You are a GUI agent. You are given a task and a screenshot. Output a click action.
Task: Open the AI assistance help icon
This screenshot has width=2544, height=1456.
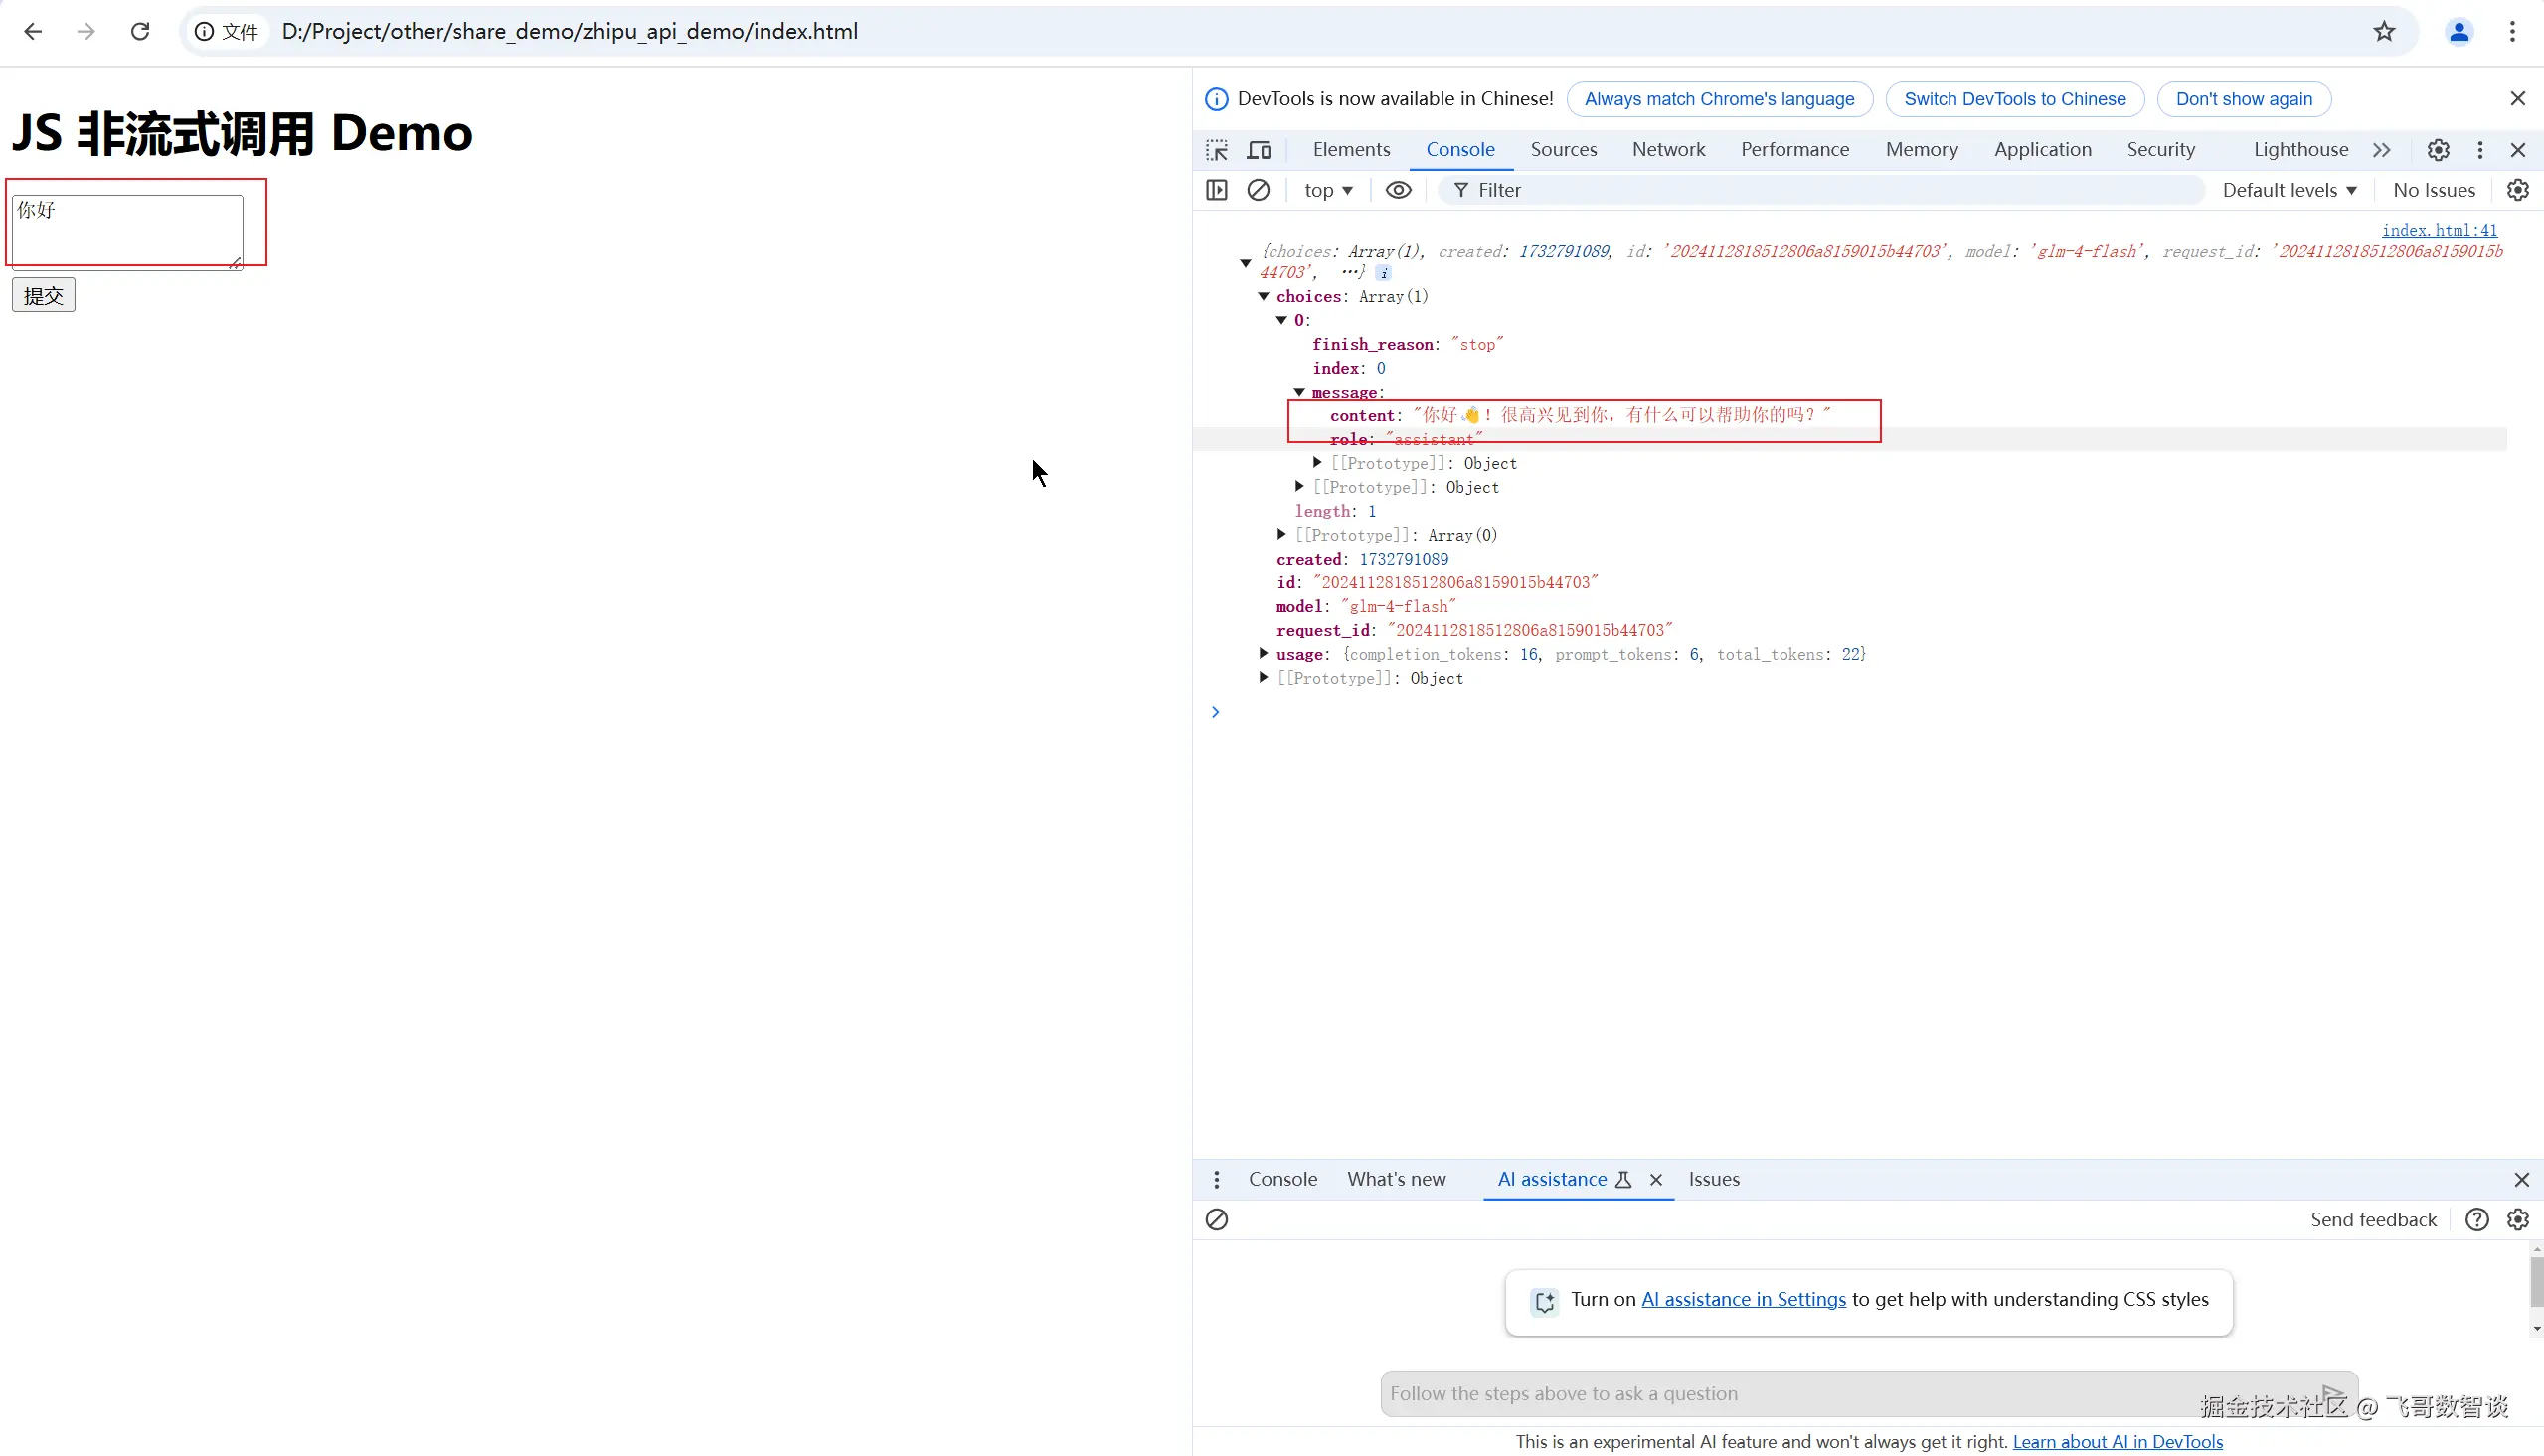2476,1219
